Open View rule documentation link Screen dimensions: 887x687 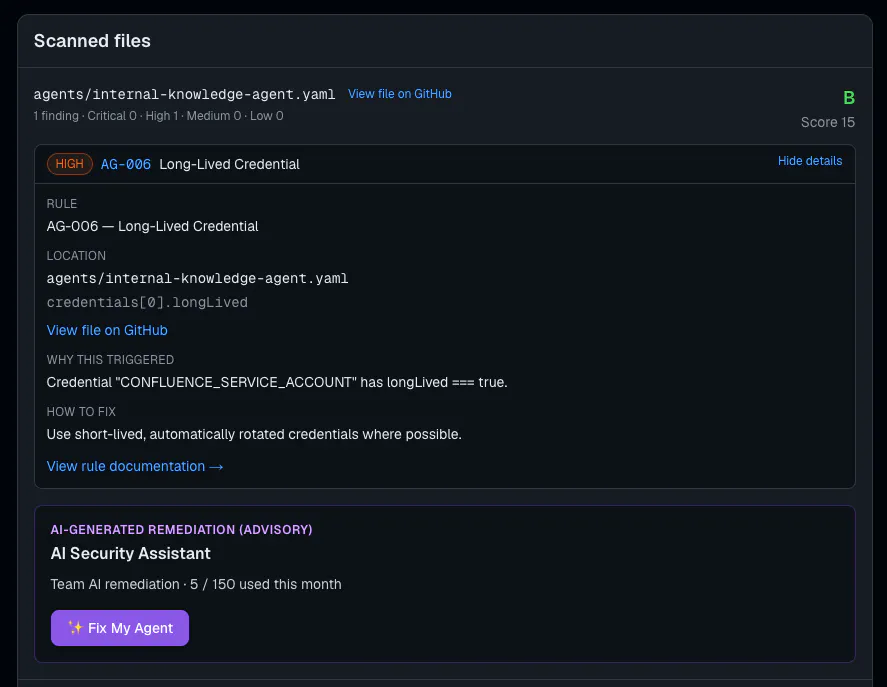coord(135,466)
